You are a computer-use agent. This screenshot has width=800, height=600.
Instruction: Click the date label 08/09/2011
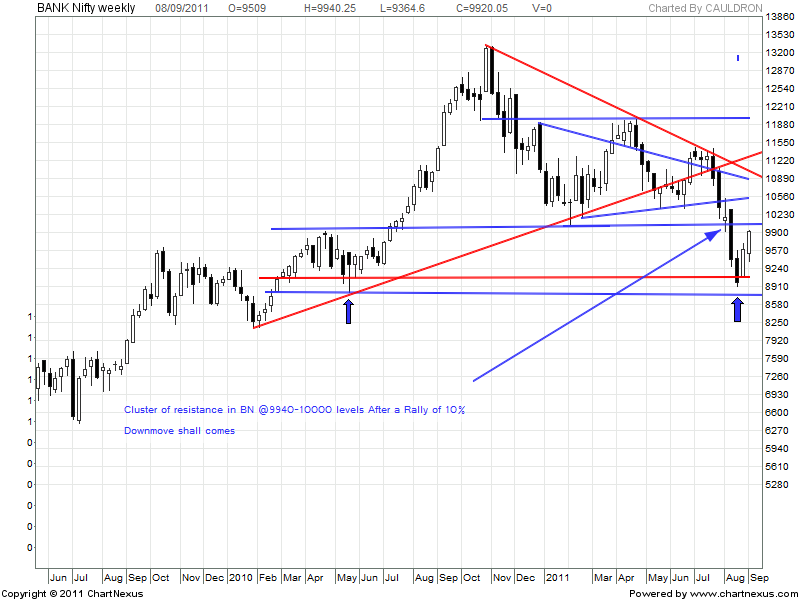(x=181, y=8)
